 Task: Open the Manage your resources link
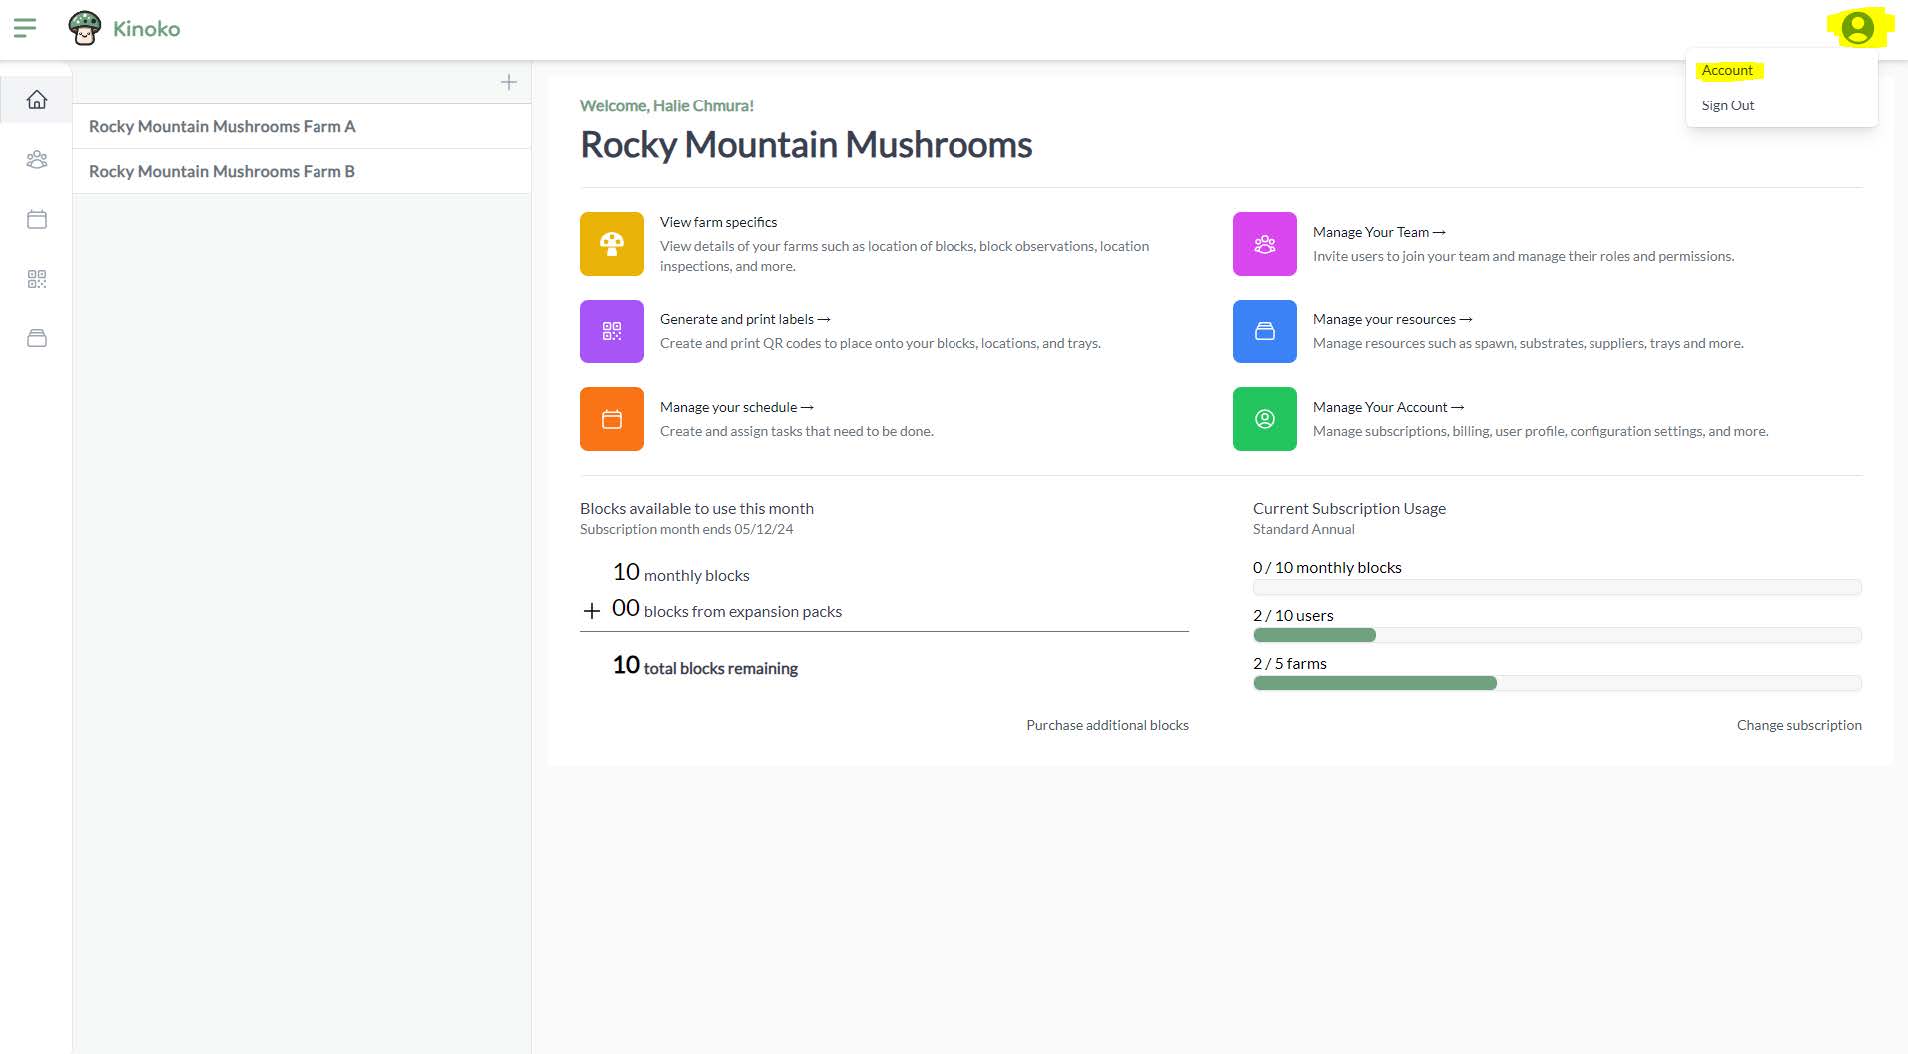pos(1391,320)
